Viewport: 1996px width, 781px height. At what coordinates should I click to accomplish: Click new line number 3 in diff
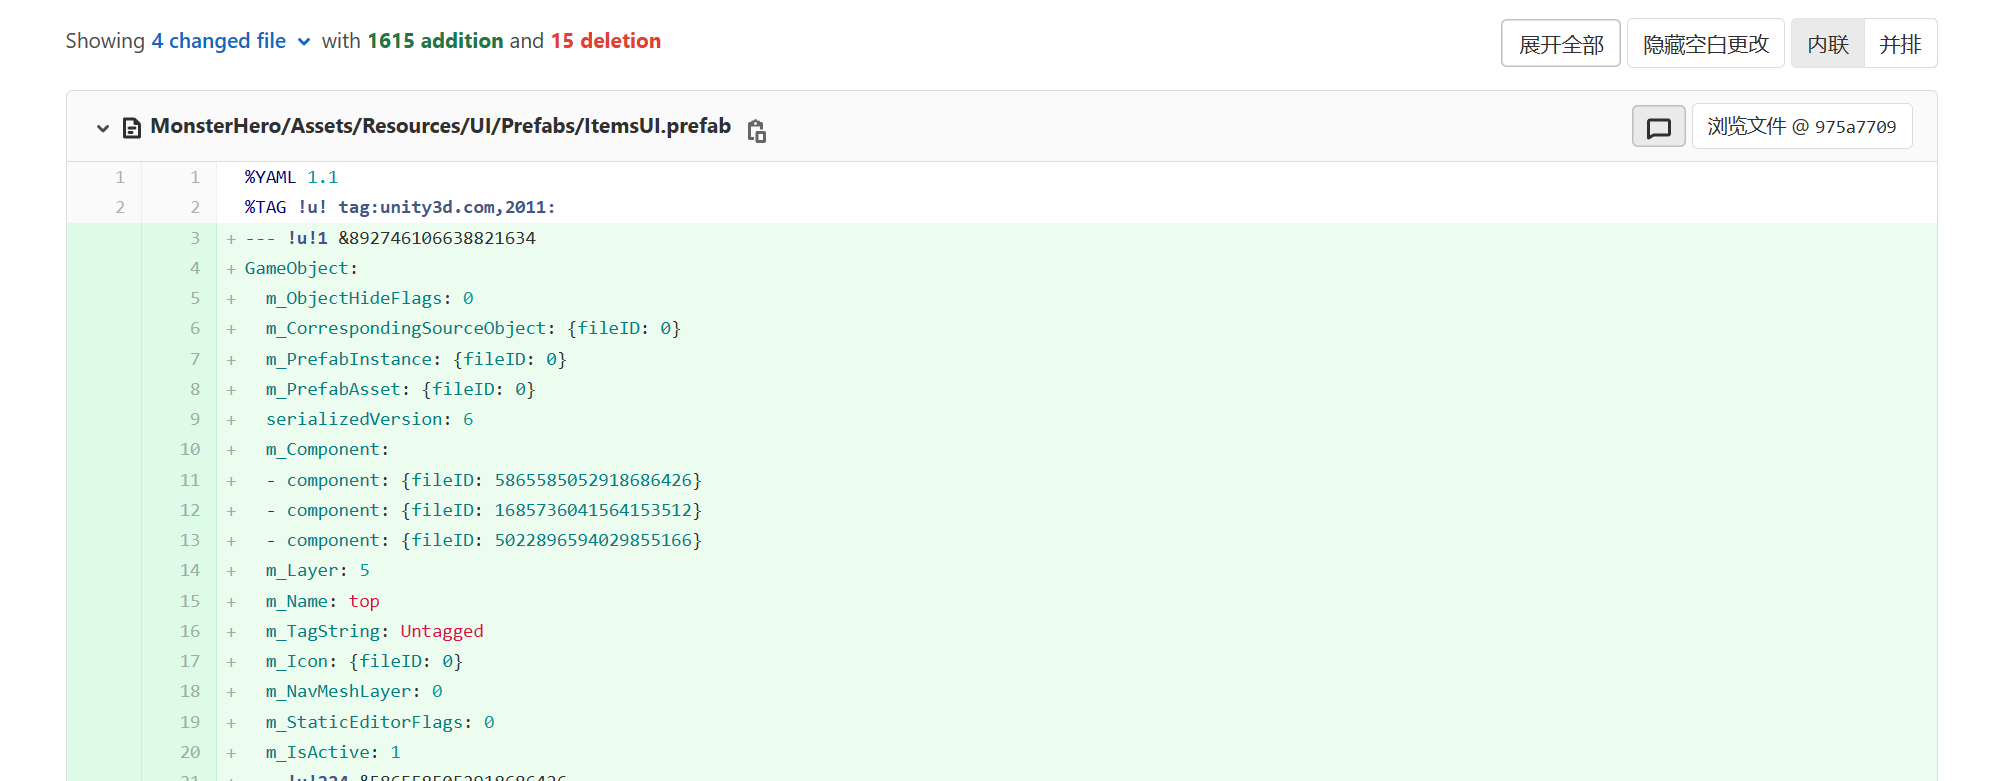[195, 238]
